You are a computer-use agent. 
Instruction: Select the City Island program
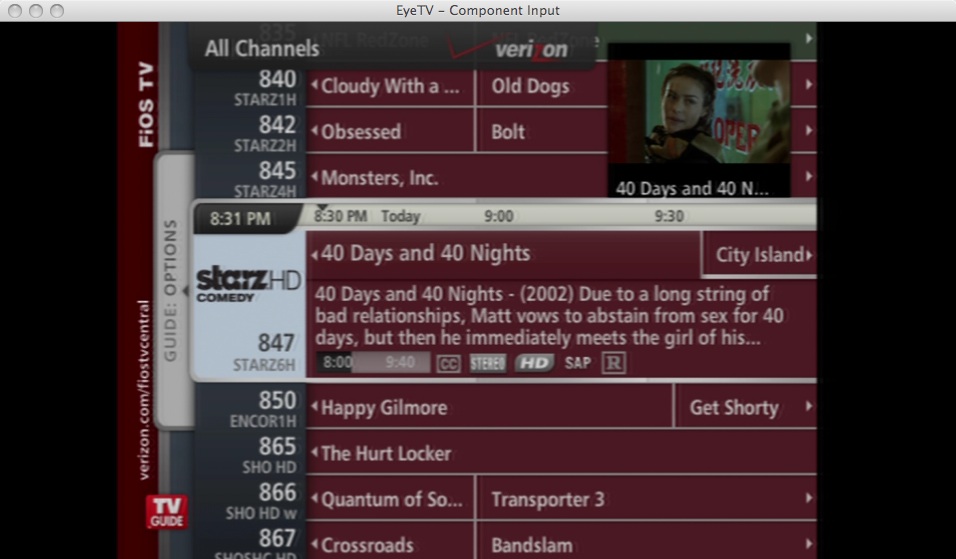[760, 254]
